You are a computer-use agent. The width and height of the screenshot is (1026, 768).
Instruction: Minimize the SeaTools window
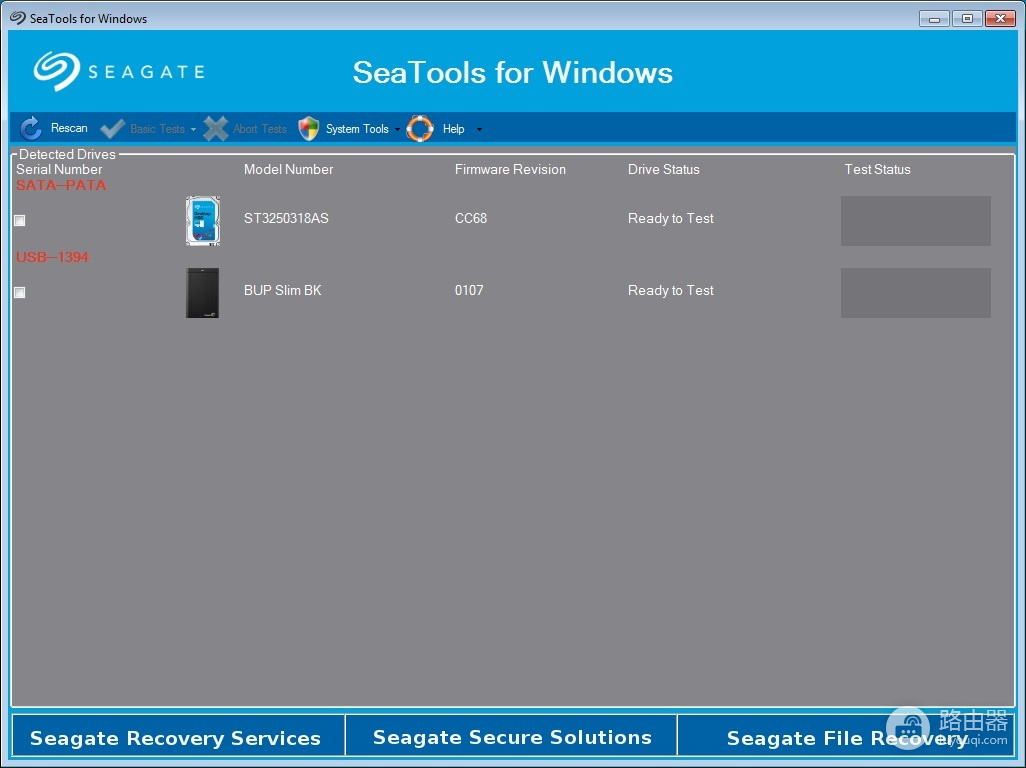tap(934, 18)
